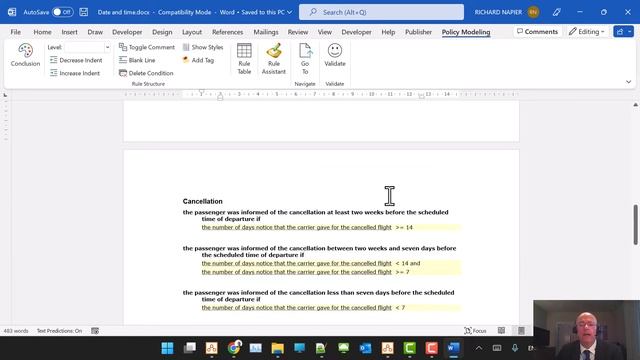Collapse the ribbon with the chevron
Viewport: 640px width, 360px height.
coord(629,82)
